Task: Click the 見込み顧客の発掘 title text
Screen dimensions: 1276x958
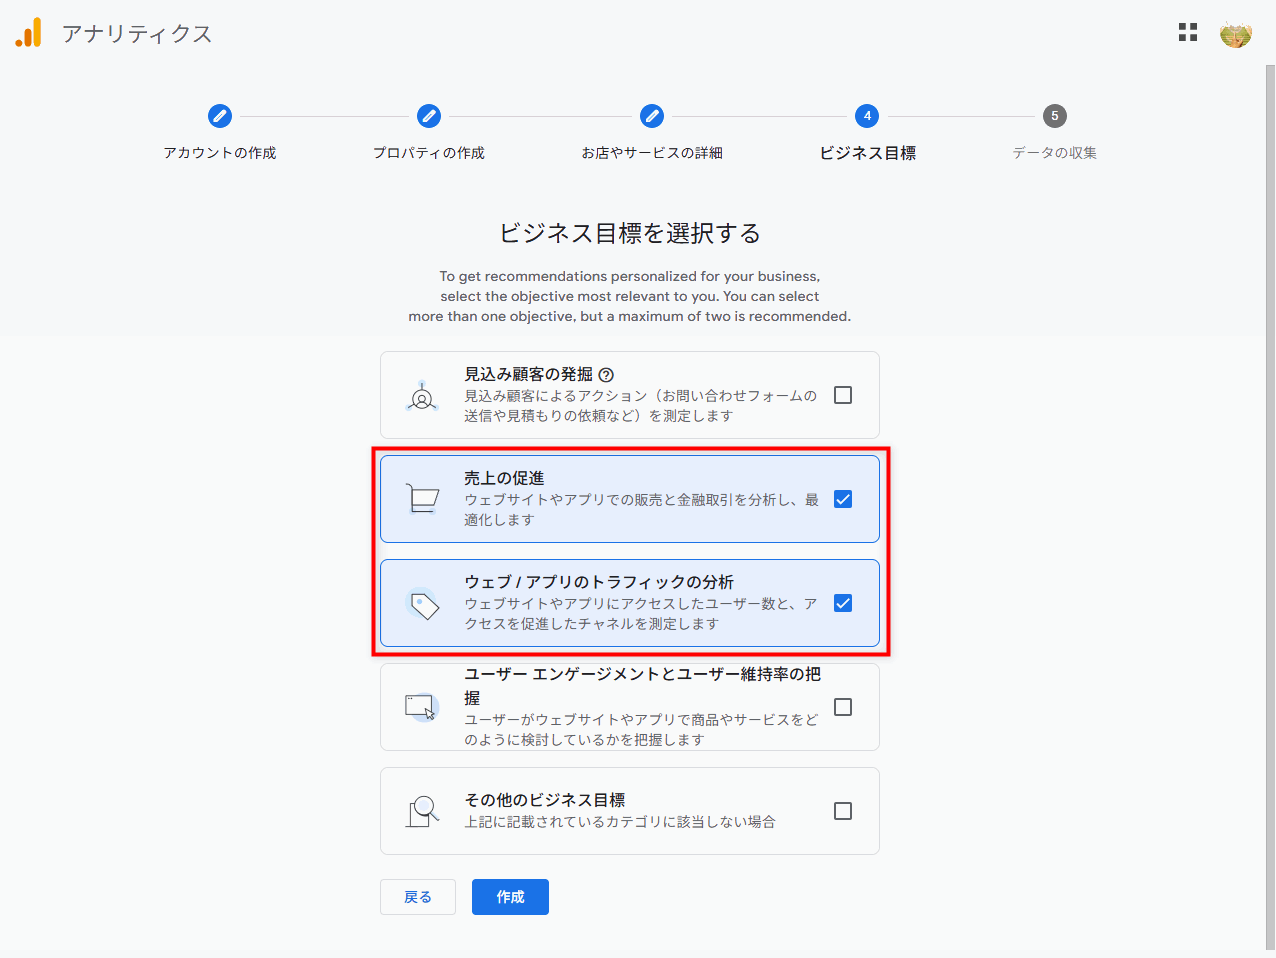Action: (528, 374)
